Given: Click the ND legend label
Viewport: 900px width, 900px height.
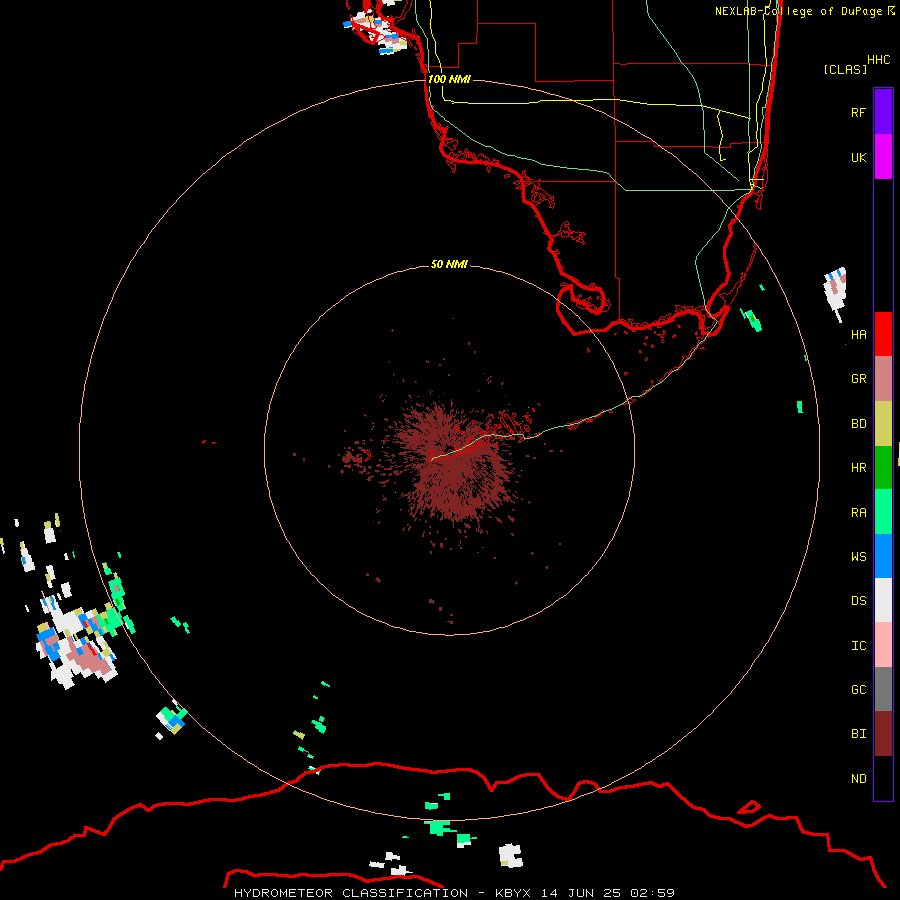Looking at the screenshot, I should point(858,779).
